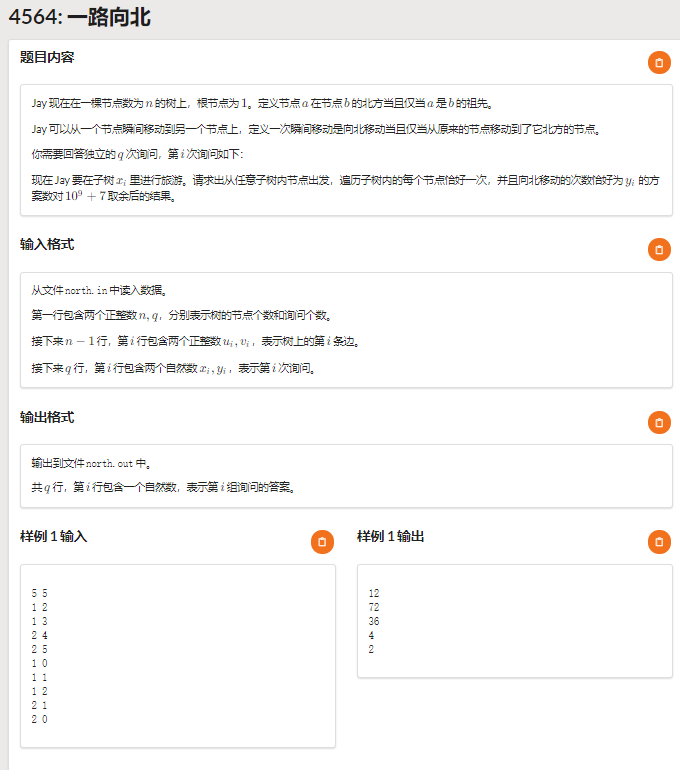The height and width of the screenshot is (770, 680).
Task: Click the 输出格式 section heading
Action: [47, 417]
